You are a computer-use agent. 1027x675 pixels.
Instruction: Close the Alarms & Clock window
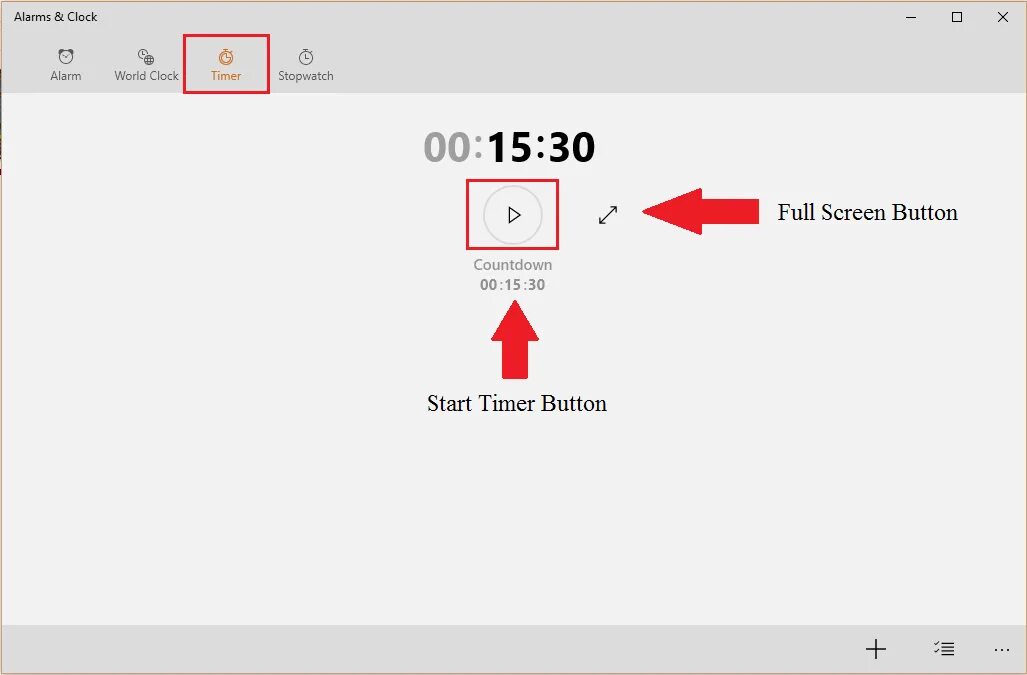coord(1003,17)
